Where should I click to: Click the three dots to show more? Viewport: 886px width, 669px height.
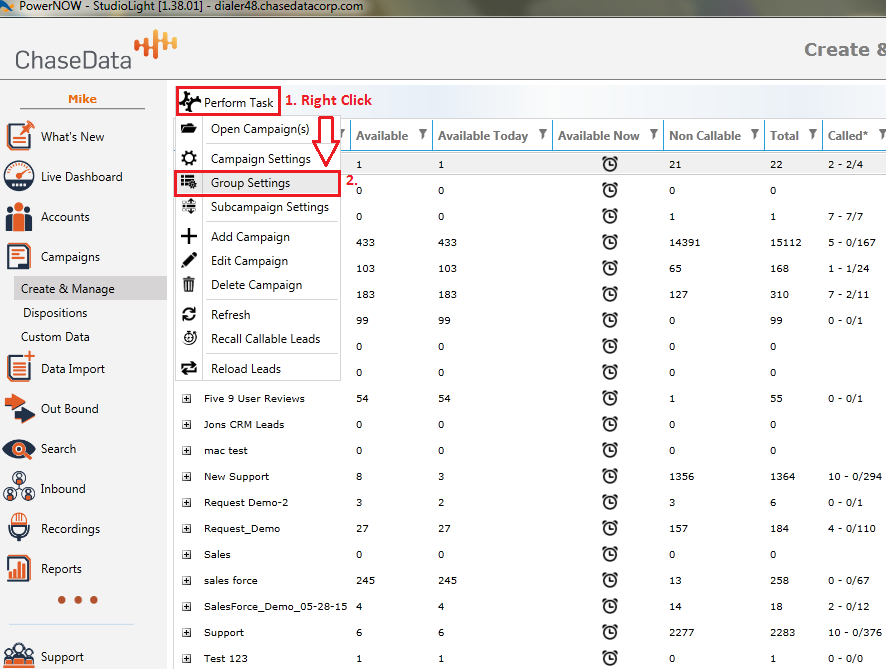77,600
